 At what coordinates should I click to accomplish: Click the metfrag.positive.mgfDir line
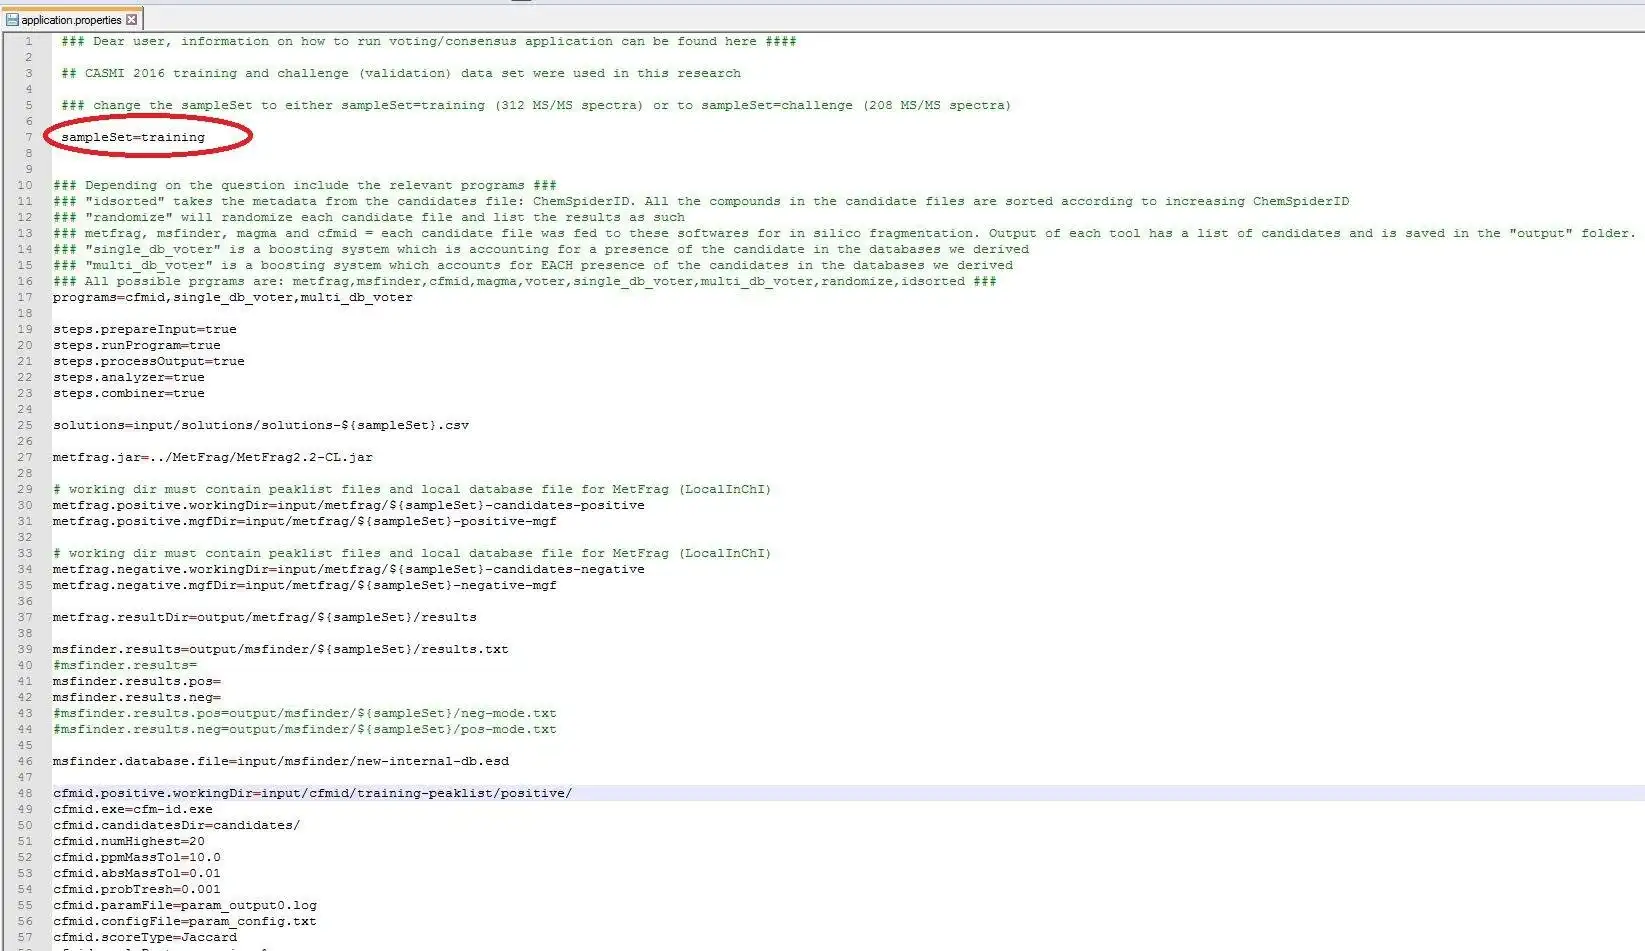305,521
